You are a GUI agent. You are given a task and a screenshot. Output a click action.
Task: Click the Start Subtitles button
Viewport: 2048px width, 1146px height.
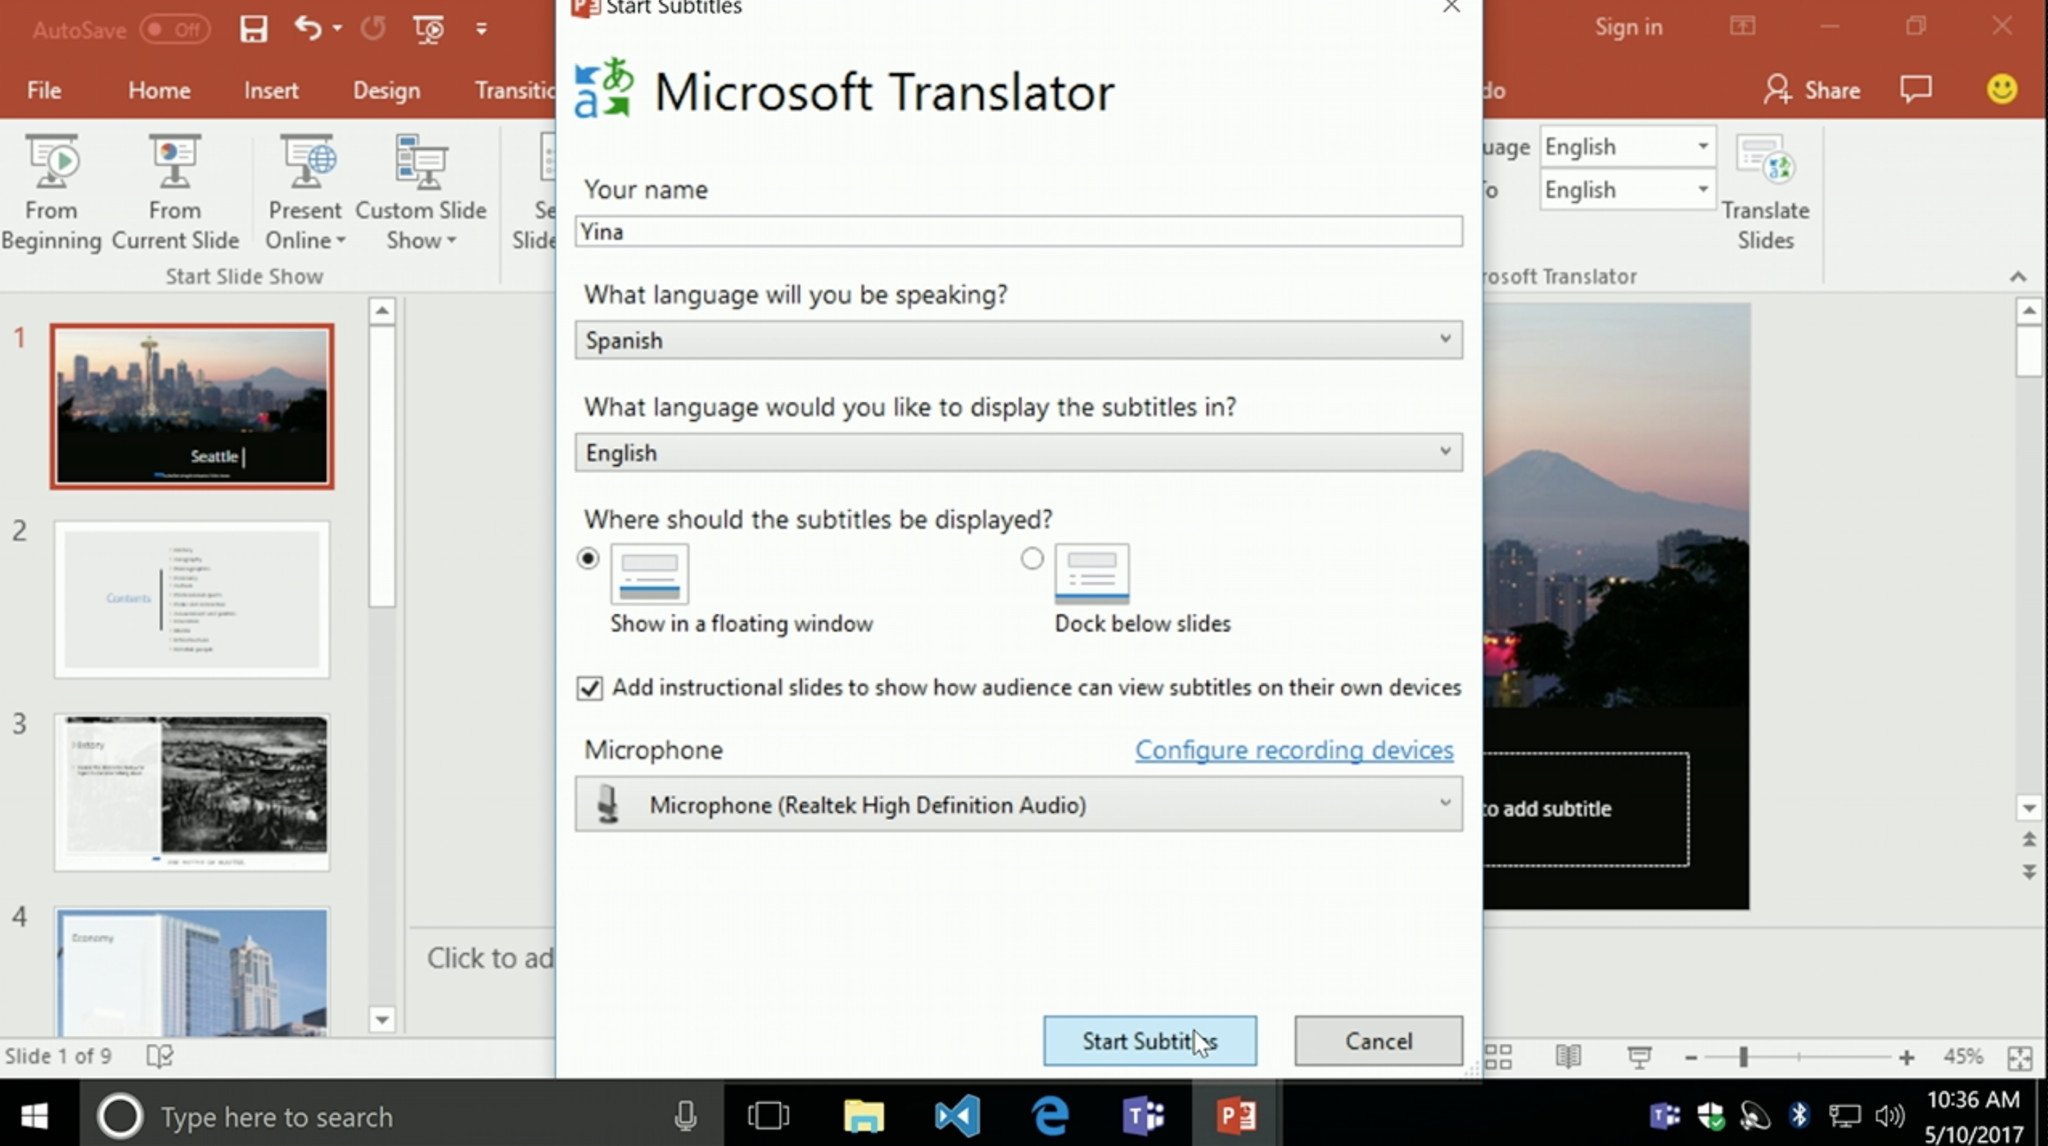point(1149,1041)
